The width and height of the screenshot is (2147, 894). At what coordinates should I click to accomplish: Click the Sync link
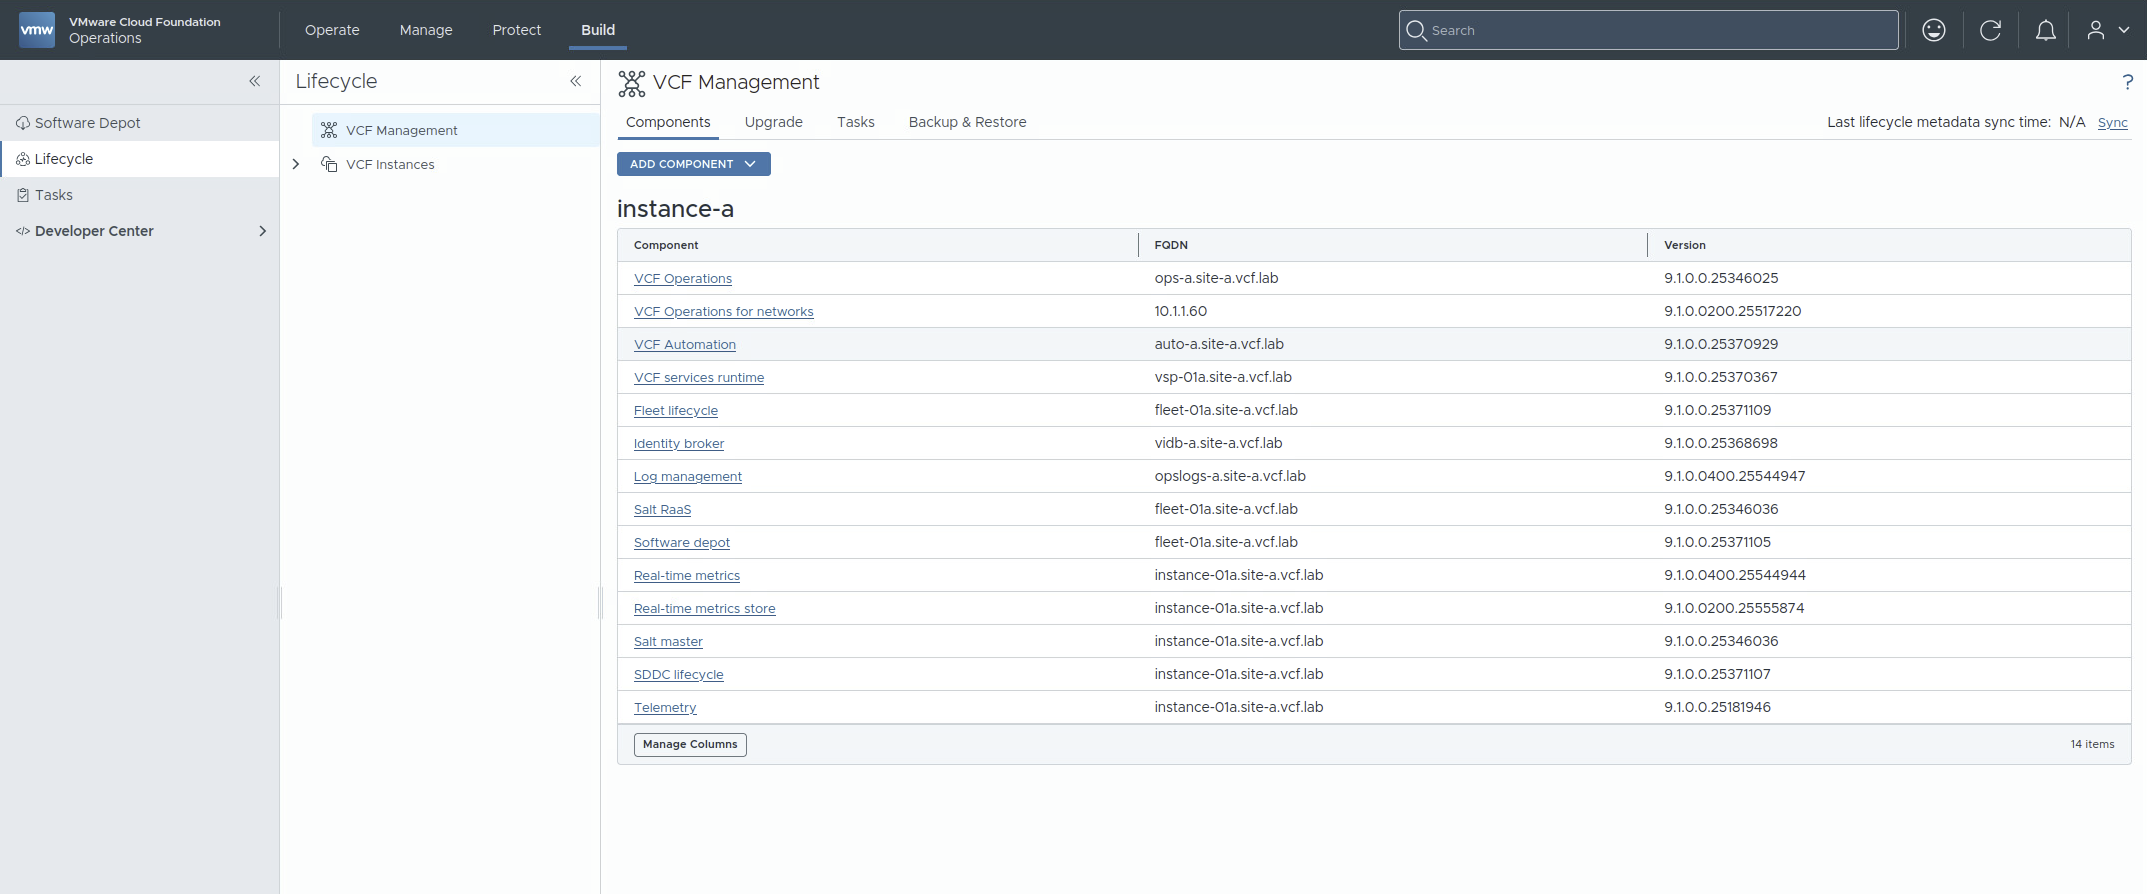point(2113,123)
